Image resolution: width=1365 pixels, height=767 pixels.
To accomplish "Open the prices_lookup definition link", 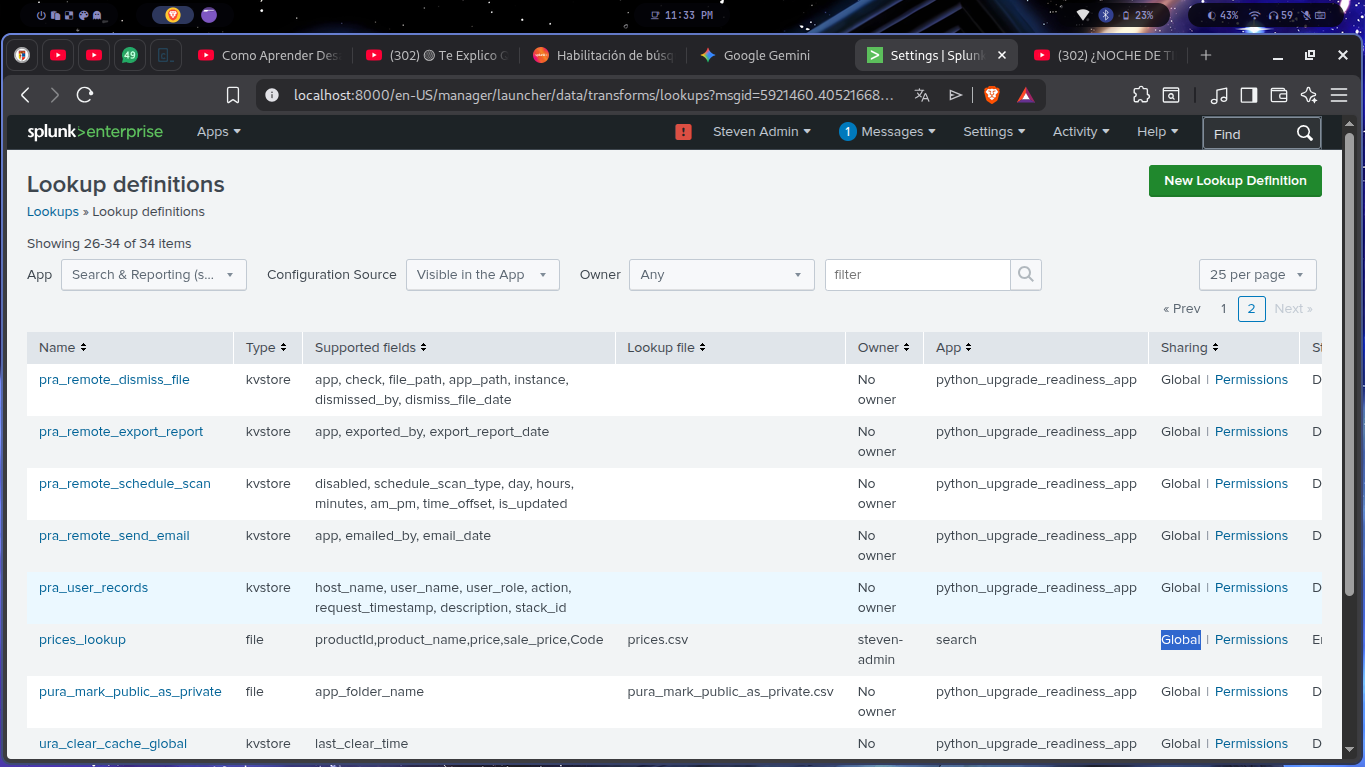I will pyautogui.click(x=82, y=639).
